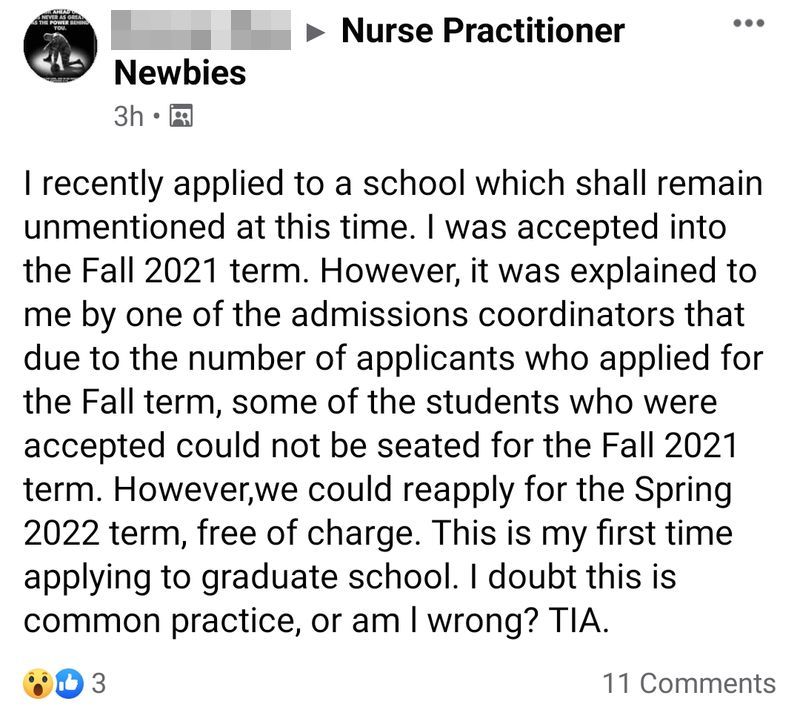Click the word Newbies in group name
The height and width of the screenshot is (707, 800).
(x=180, y=73)
